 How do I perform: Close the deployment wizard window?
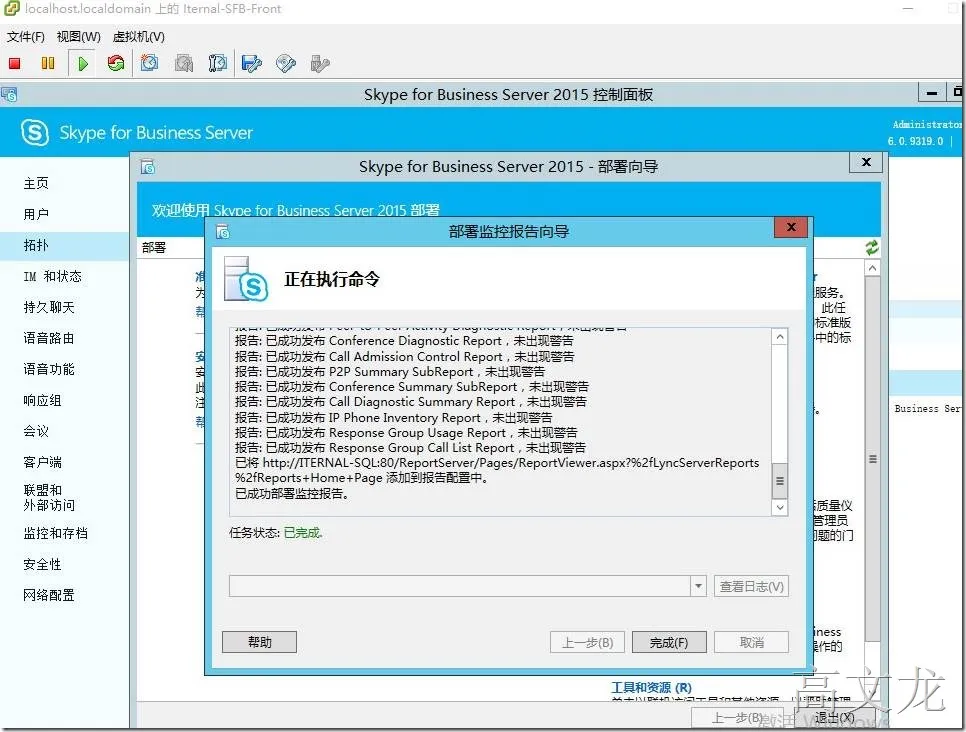click(866, 162)
